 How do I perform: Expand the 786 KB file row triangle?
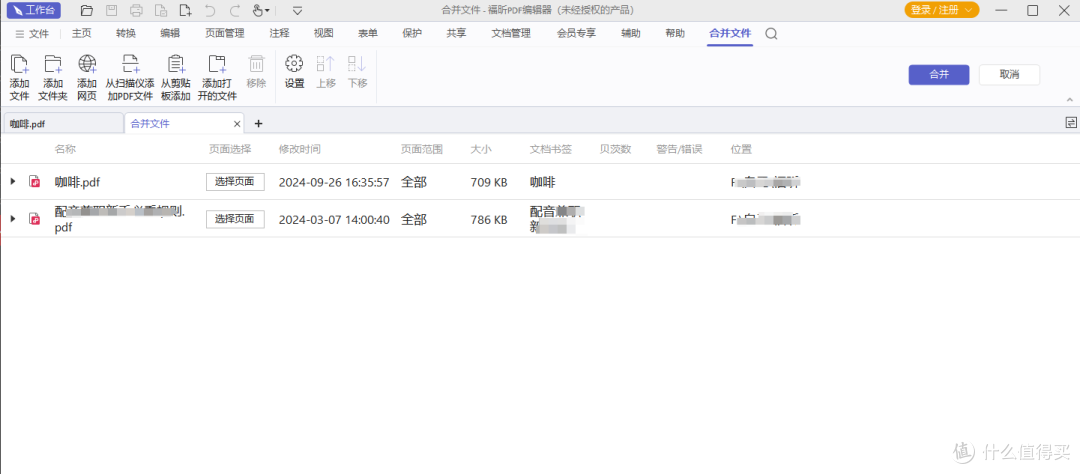coord(12,218)
